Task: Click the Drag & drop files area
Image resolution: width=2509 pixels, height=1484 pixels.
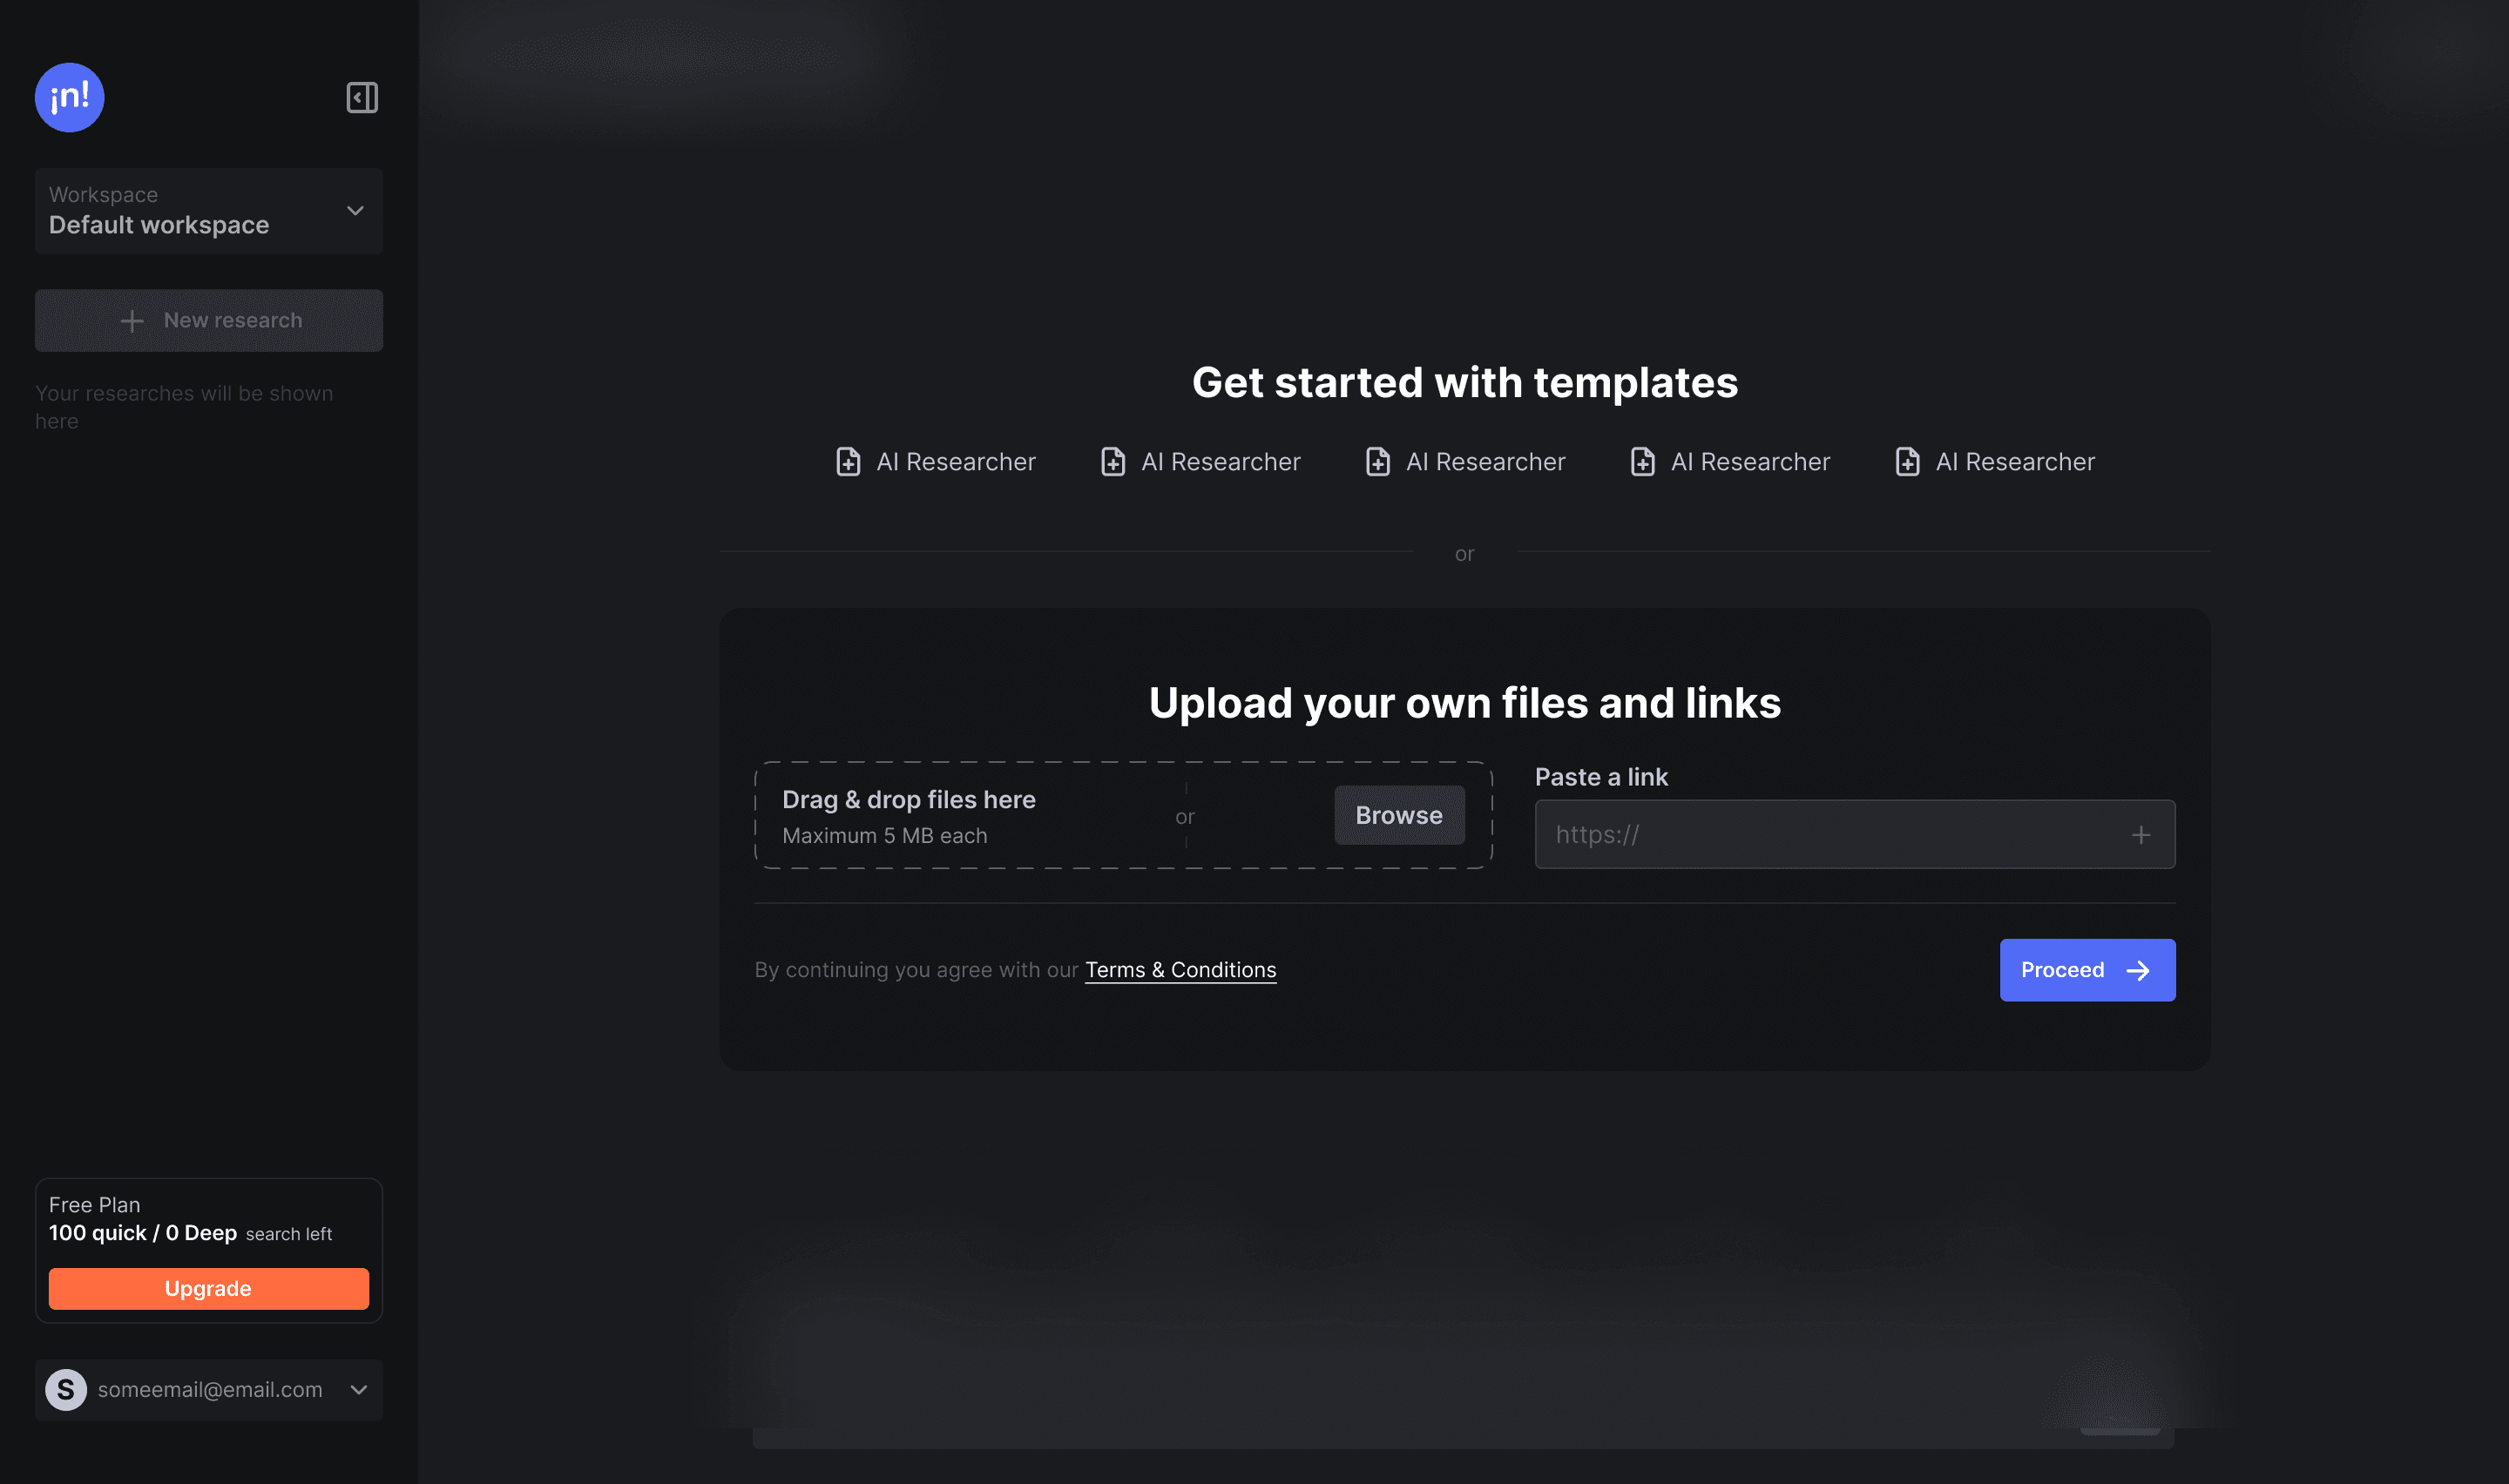Action: pos(960,815)
